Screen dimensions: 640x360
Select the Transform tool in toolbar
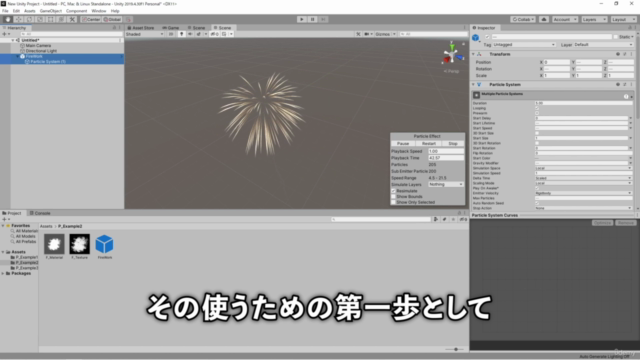tap(61, 19)
